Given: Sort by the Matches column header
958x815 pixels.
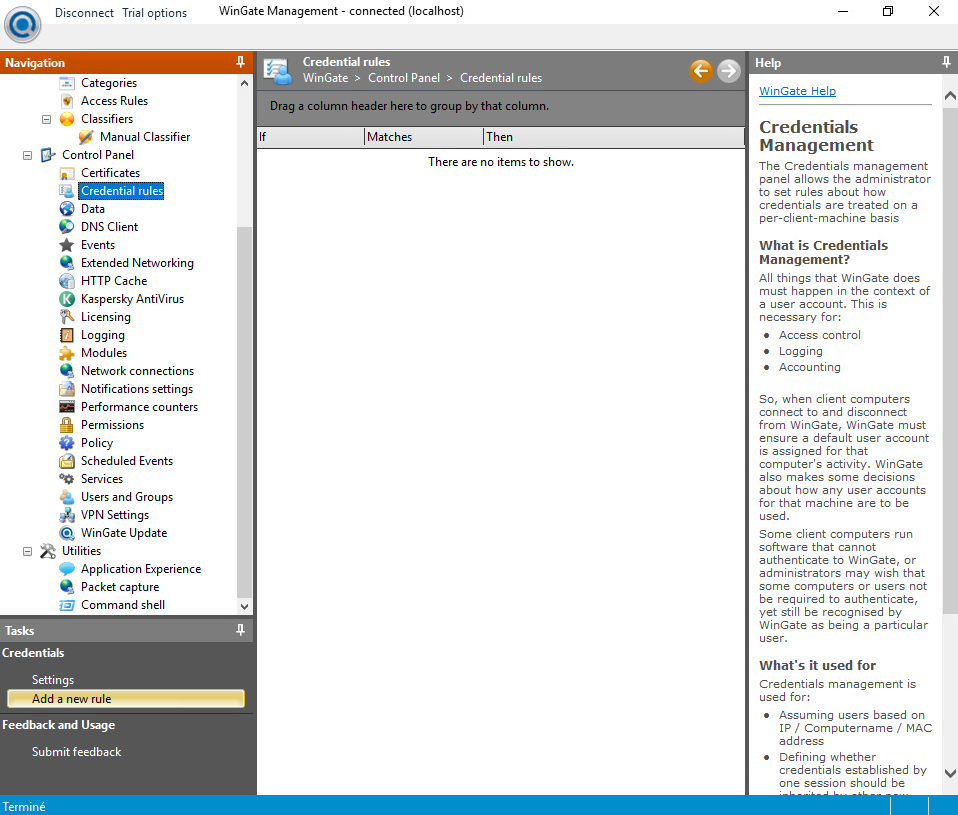Looking at the screenshot, I should tap(423, 137).
